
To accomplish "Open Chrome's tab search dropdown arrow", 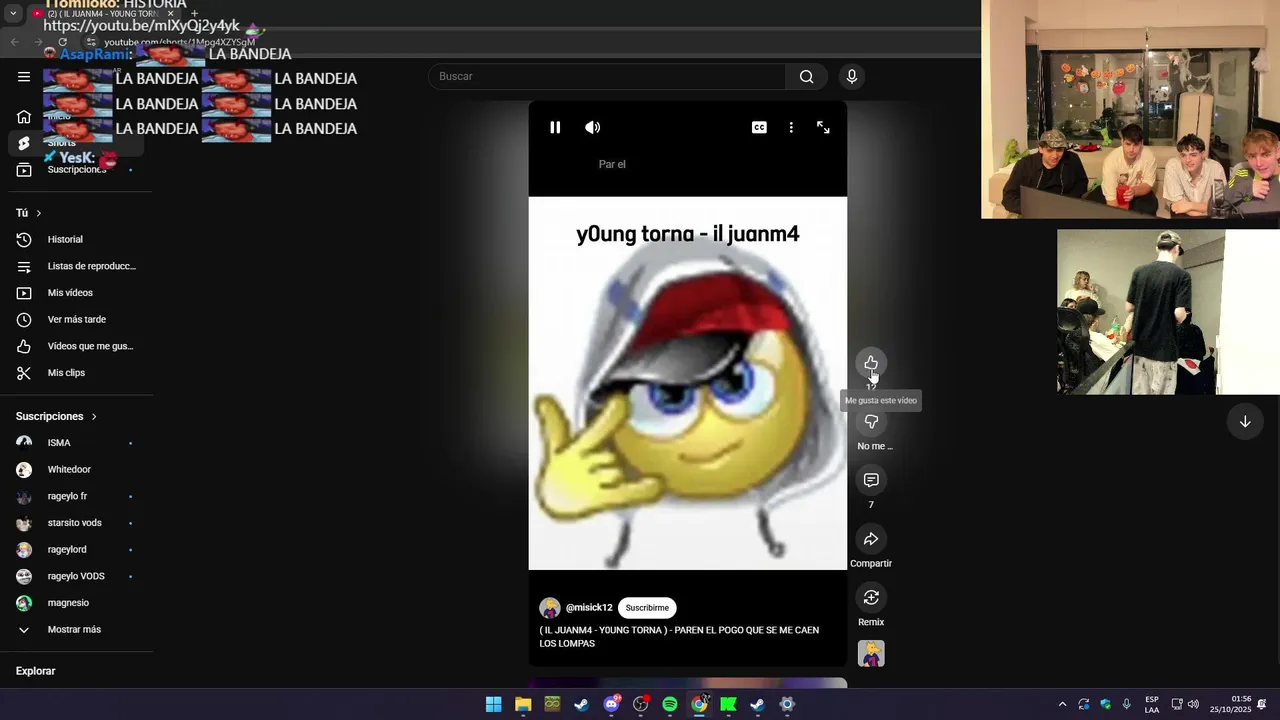I will (13, 14).
